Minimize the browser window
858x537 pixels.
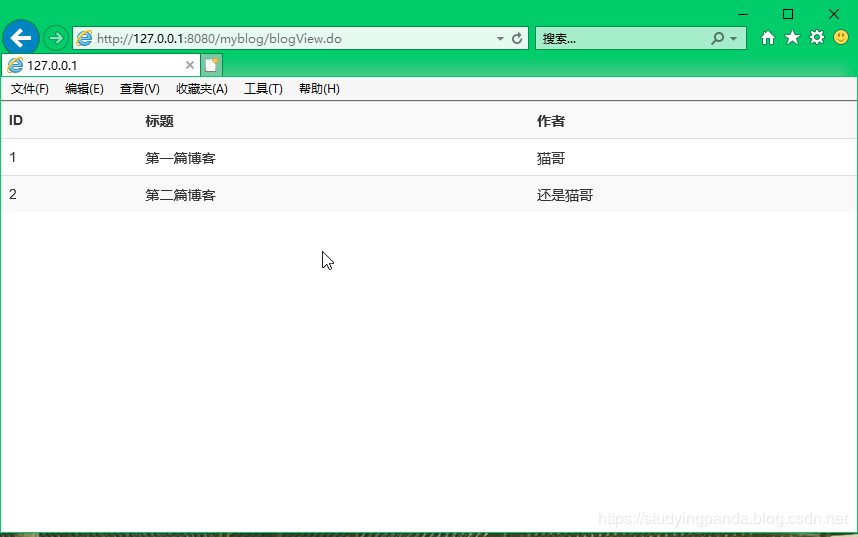743,14
